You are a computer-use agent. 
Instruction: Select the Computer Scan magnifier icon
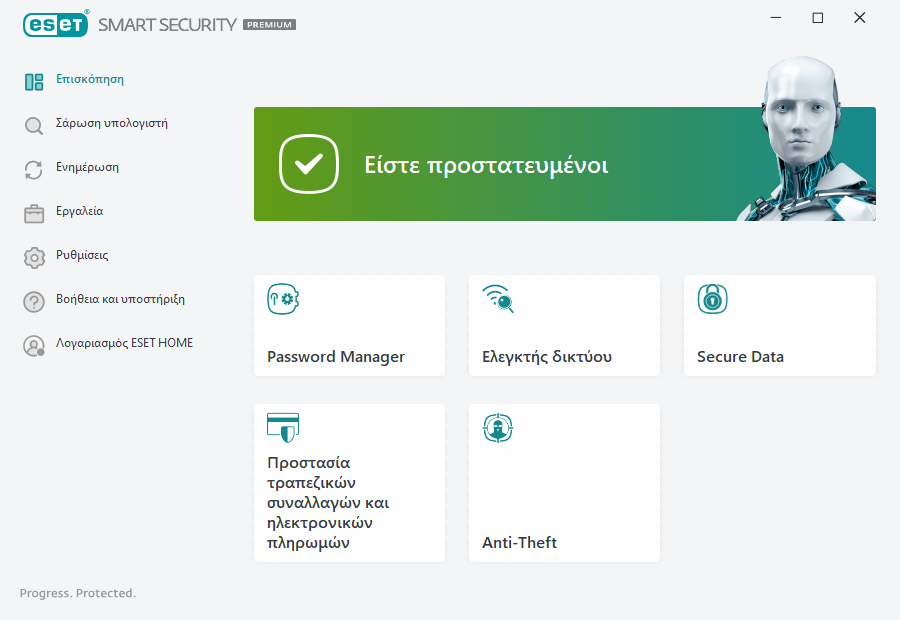(x=33, y=124)
